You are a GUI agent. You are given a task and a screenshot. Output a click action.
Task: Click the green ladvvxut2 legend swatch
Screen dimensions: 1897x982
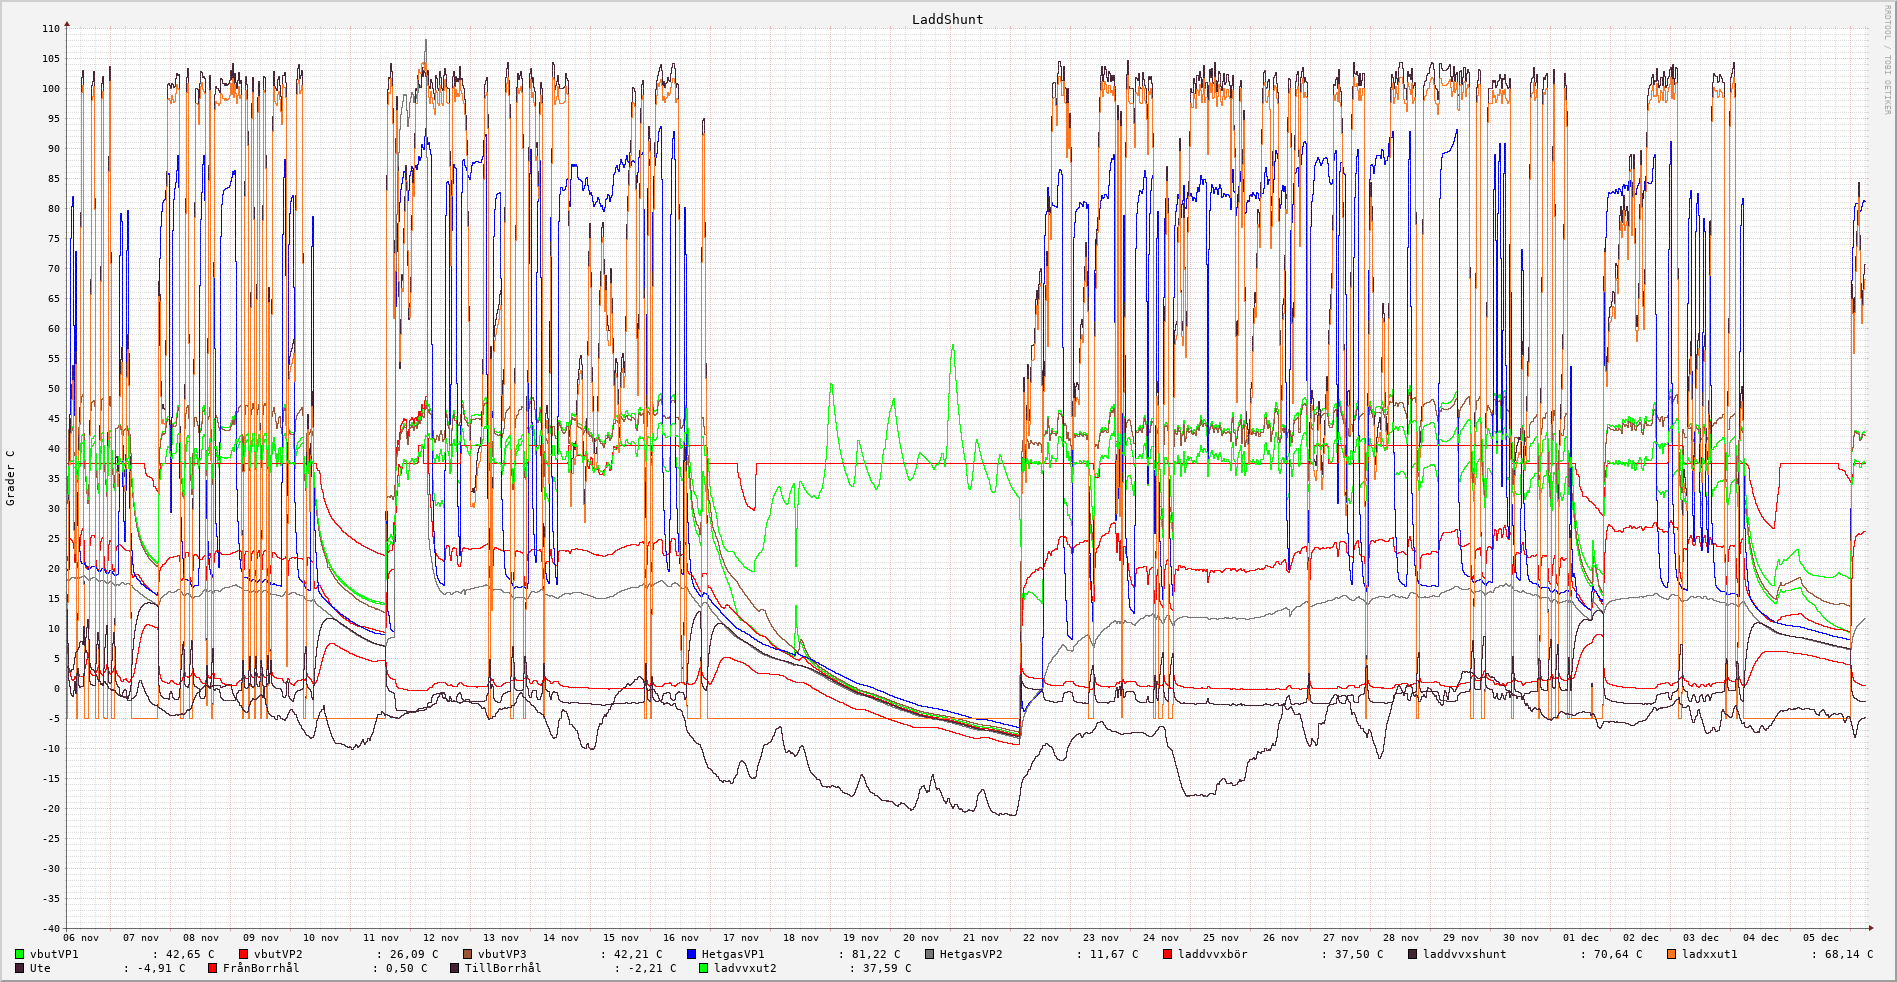pyautogui.click(x=704, y=968)
